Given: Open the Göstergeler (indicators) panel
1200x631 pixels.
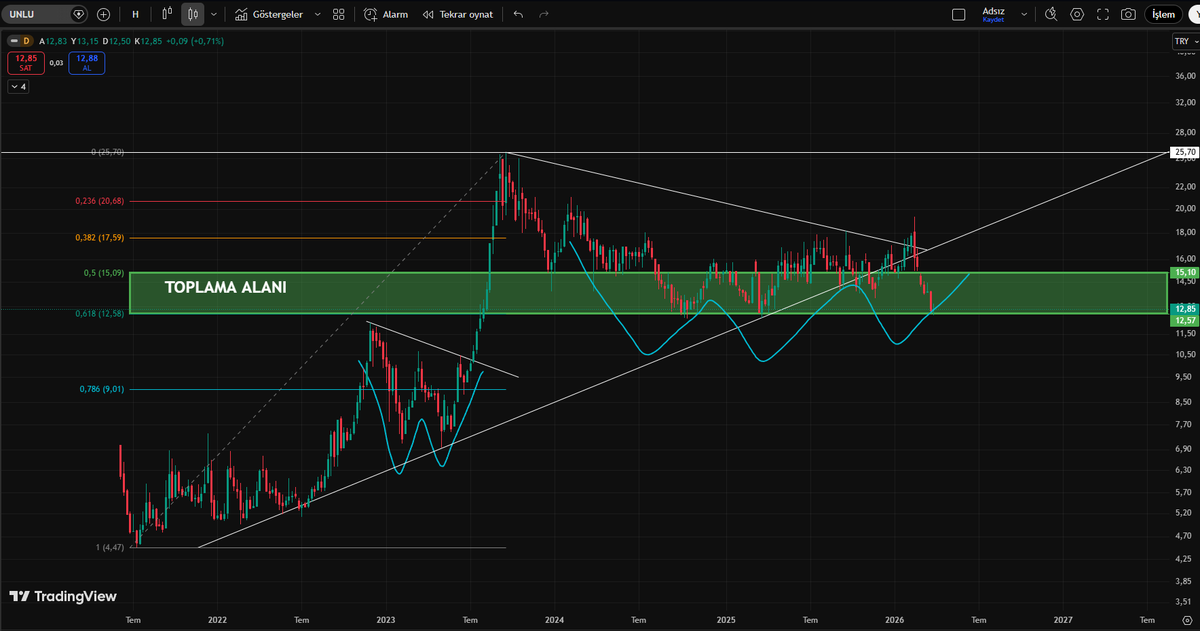Looking at the screenshot, I should 275,14.
